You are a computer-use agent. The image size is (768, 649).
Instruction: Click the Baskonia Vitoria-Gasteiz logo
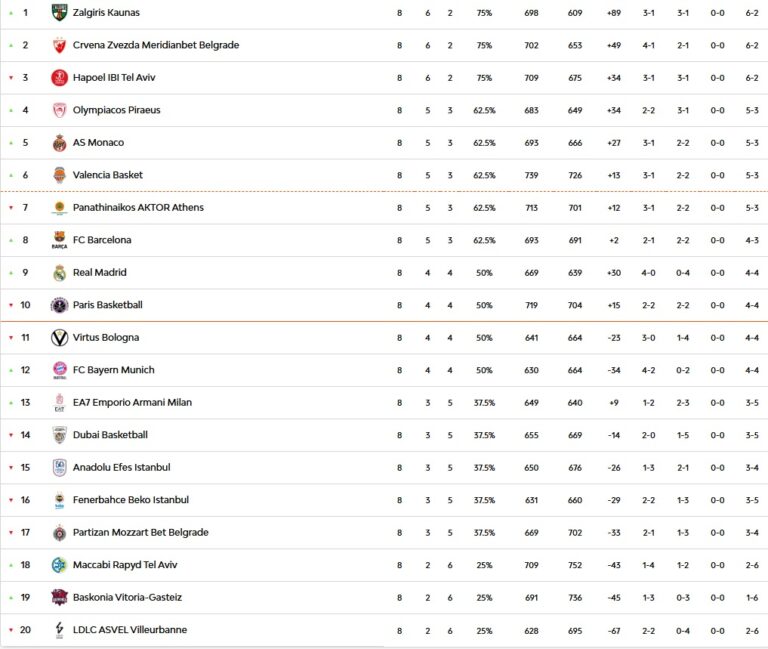click(59, 598)
